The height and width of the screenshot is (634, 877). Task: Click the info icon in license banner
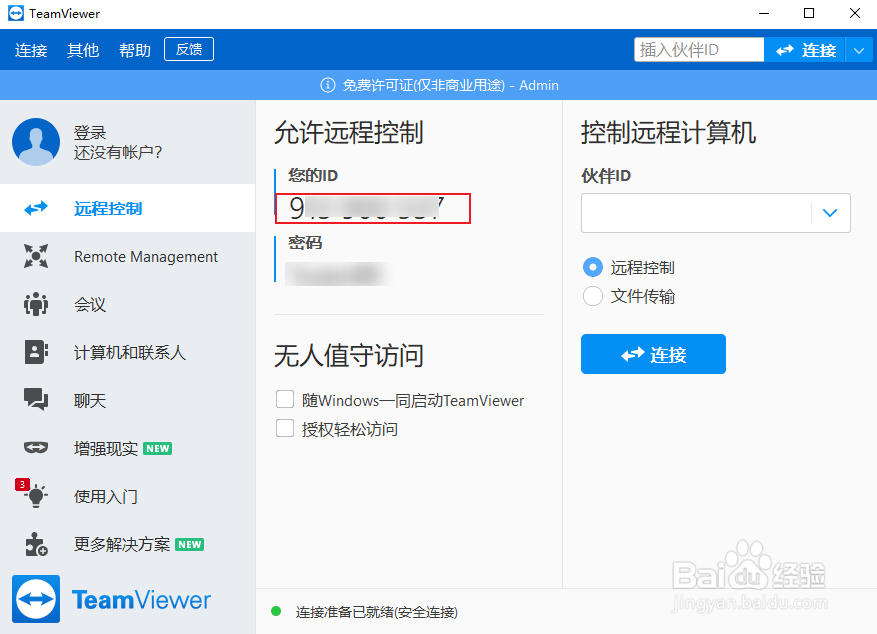328,85
